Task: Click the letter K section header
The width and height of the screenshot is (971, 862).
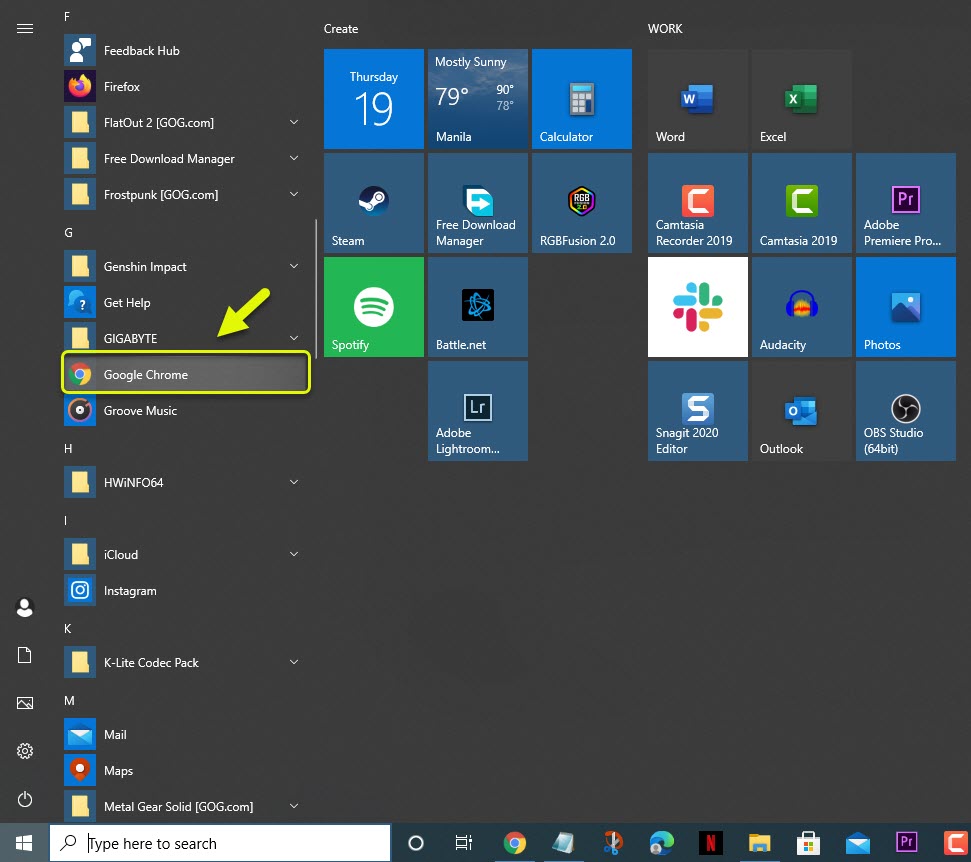Action: [x=68, y=629]
